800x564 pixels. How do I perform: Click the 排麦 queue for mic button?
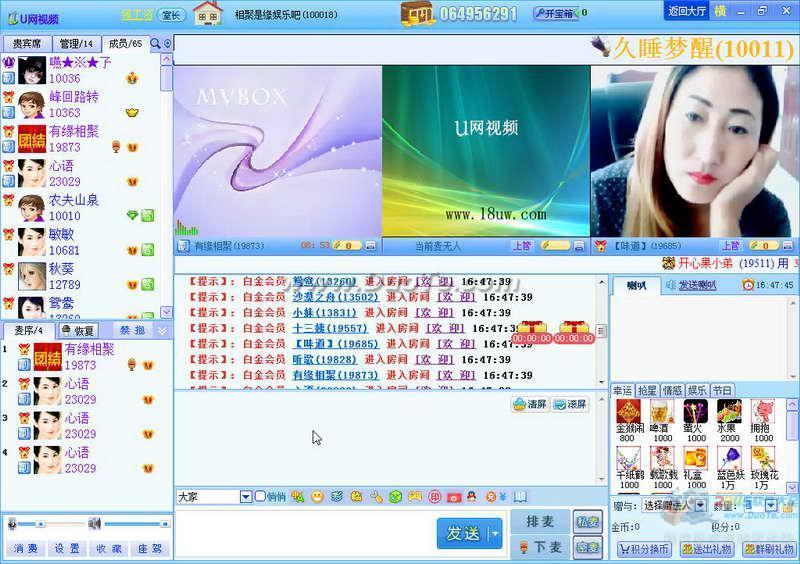(540, 522)
